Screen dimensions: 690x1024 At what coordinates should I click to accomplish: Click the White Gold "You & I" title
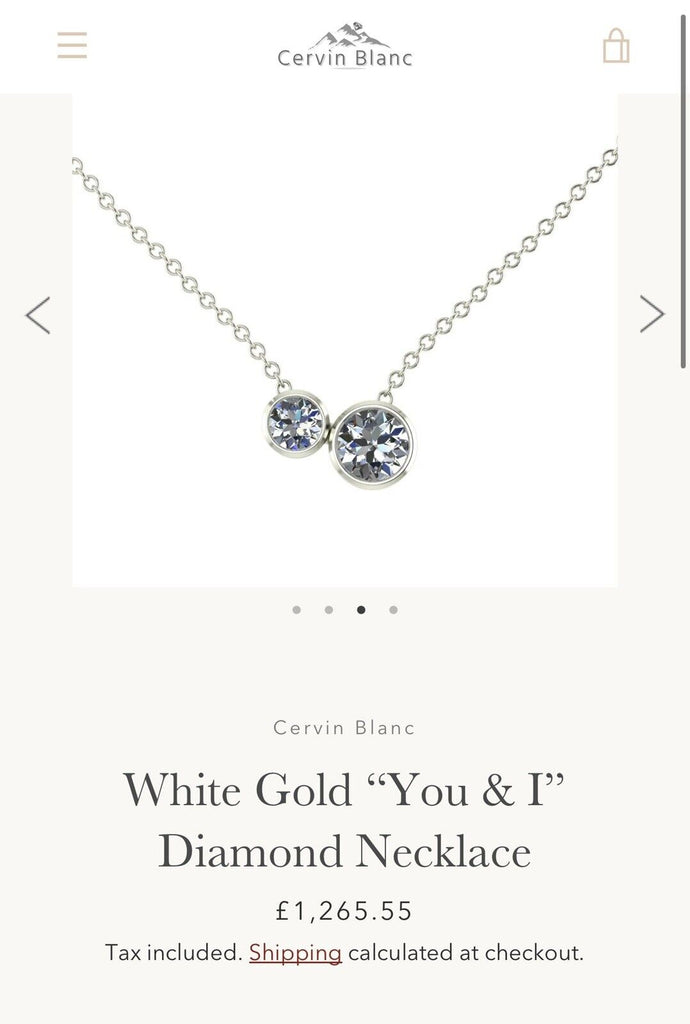click(344, 820)
